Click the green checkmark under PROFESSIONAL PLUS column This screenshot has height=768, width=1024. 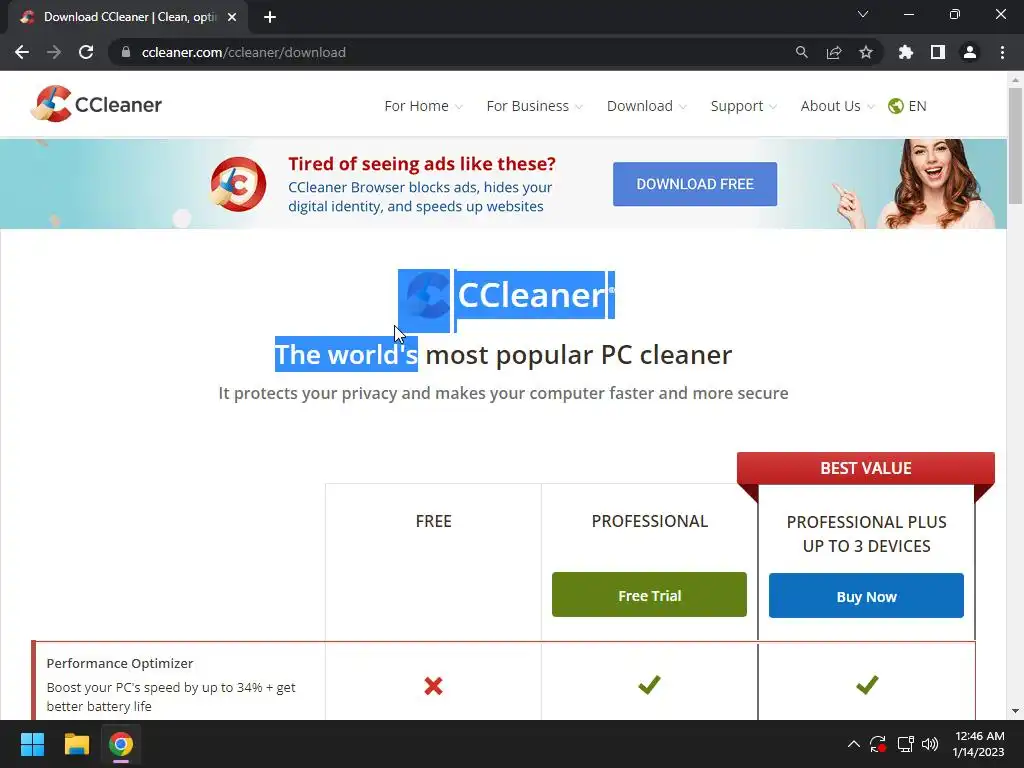867,684
